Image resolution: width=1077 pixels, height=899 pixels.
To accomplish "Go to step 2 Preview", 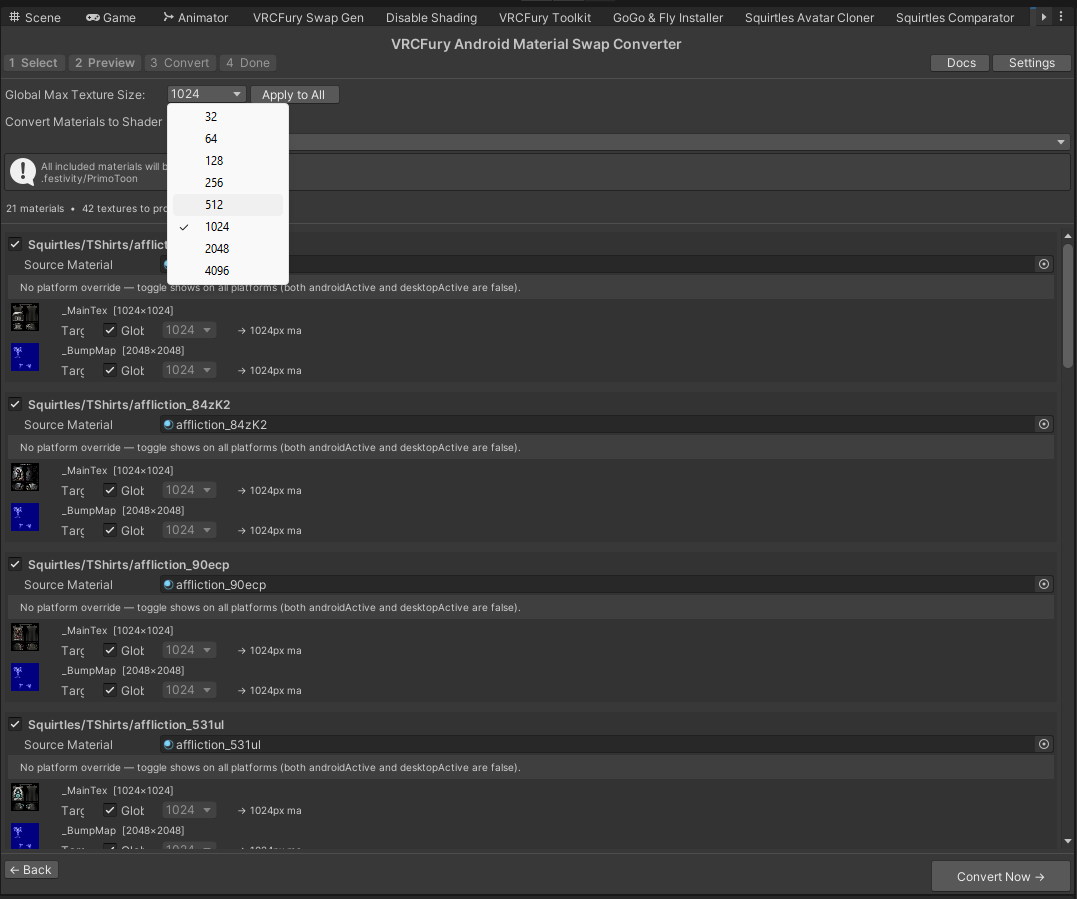I will click(x=105, y=62).
